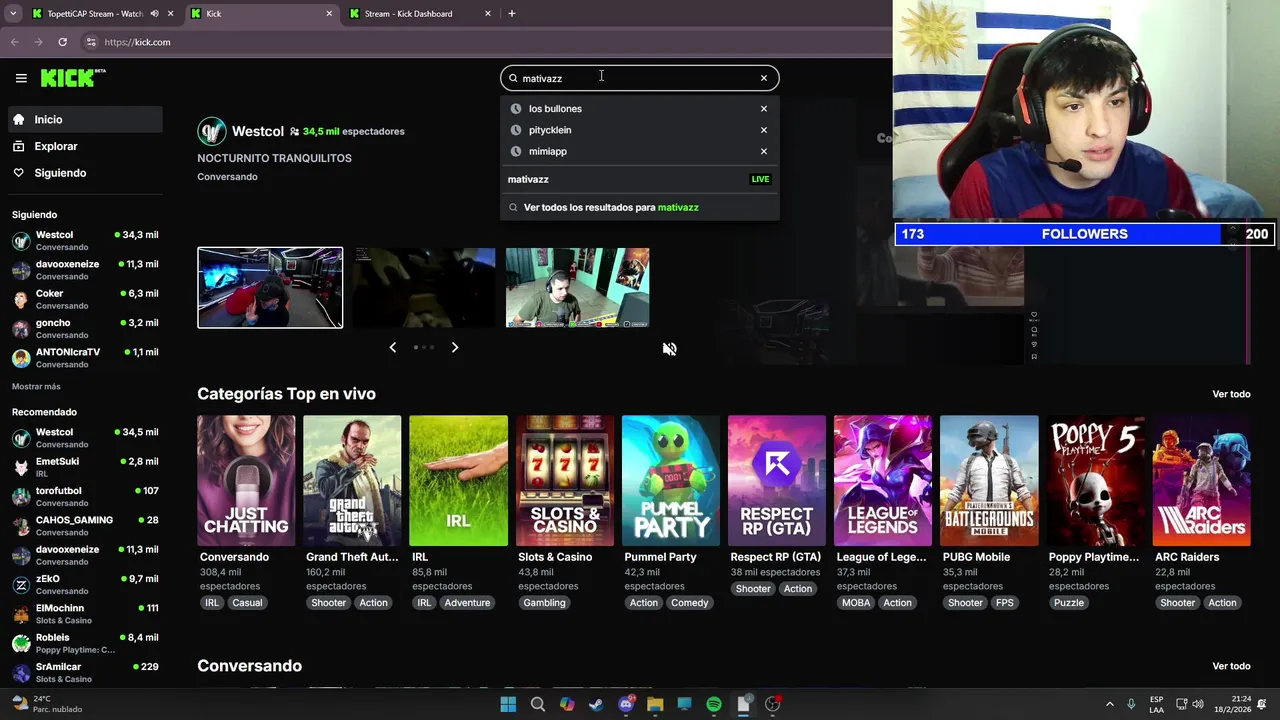1280x720 pixels.
Task: Clear the search field text
Action: pos(764,78)
